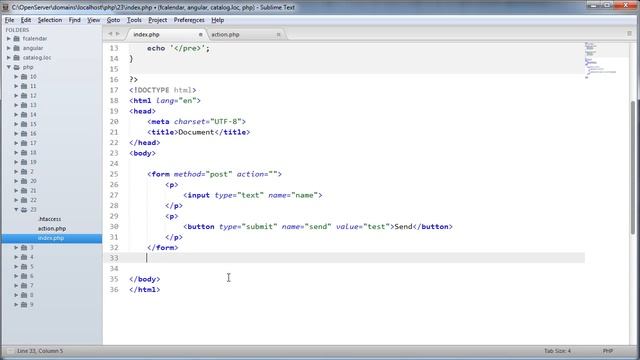Click folder 5 icon in sidebar
The height and width of the screenshot is (360, 640).
click(24, 267)
